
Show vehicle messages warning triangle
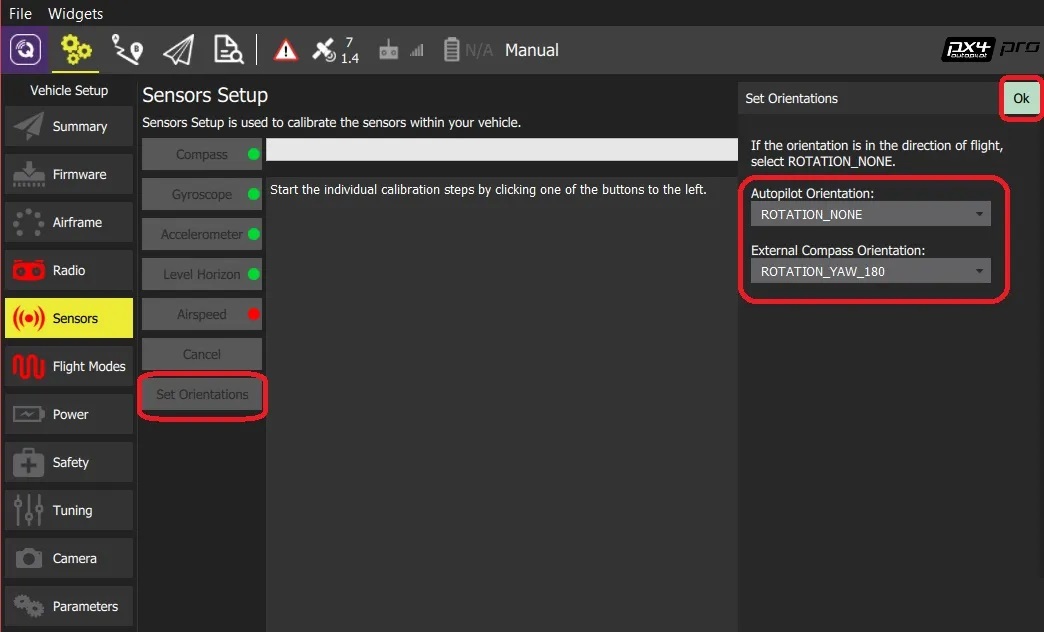click(286, 50)
